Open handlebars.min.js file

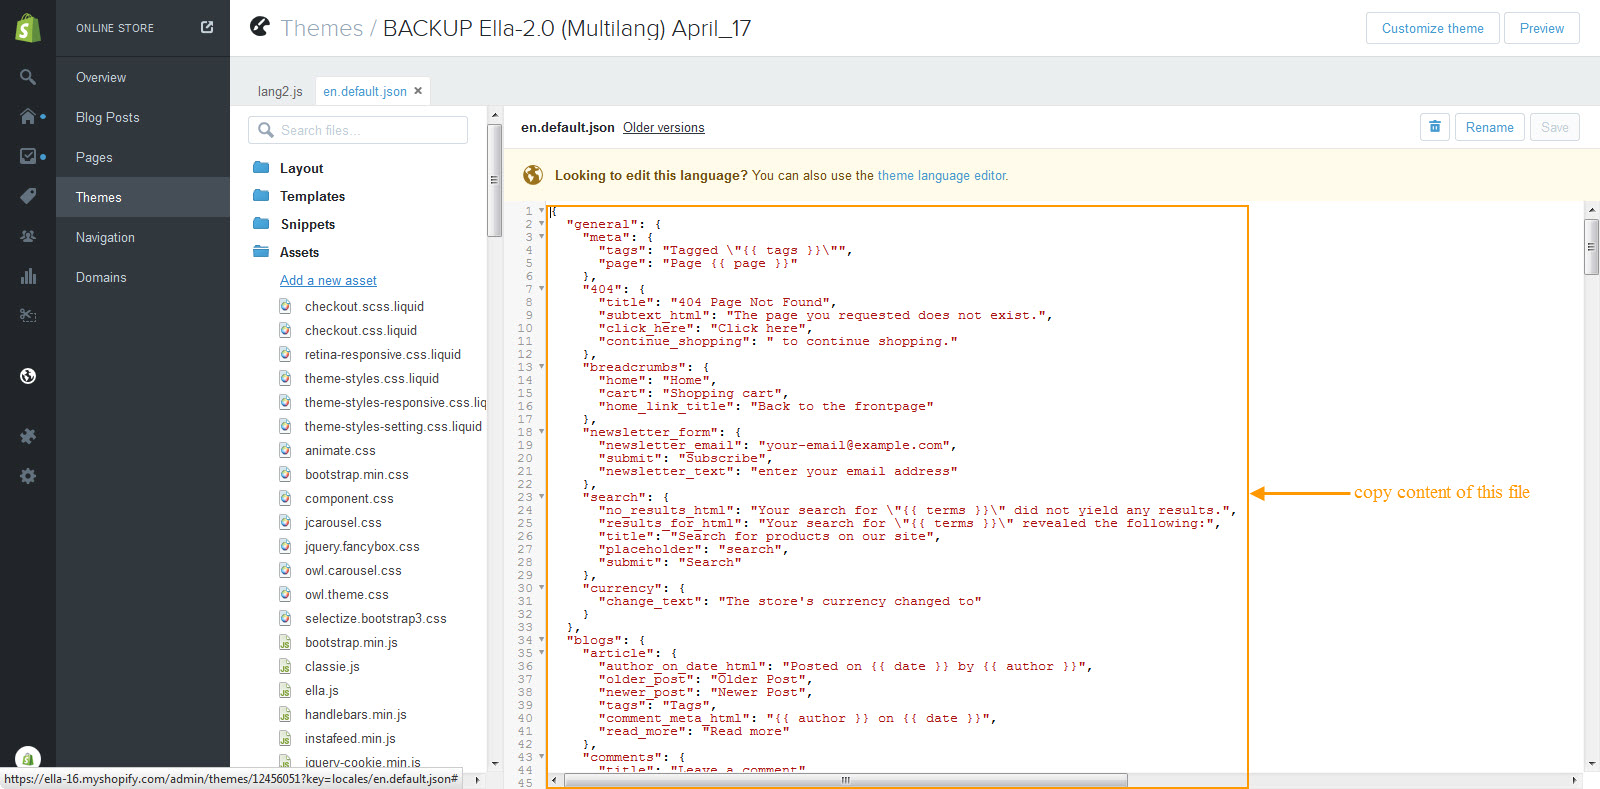point(356,714)
